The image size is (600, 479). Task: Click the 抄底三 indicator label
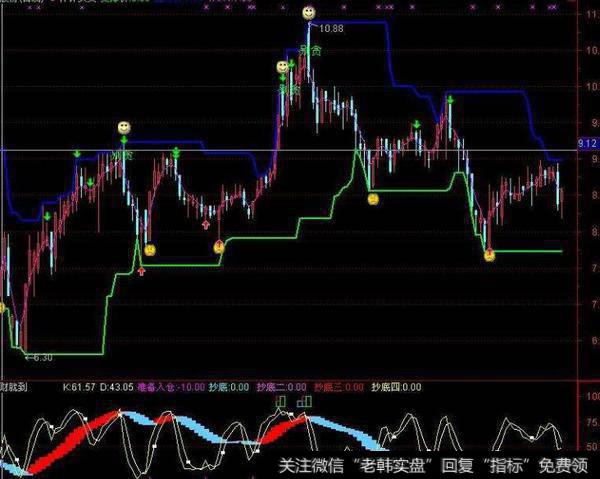click(x=329, y=385)
